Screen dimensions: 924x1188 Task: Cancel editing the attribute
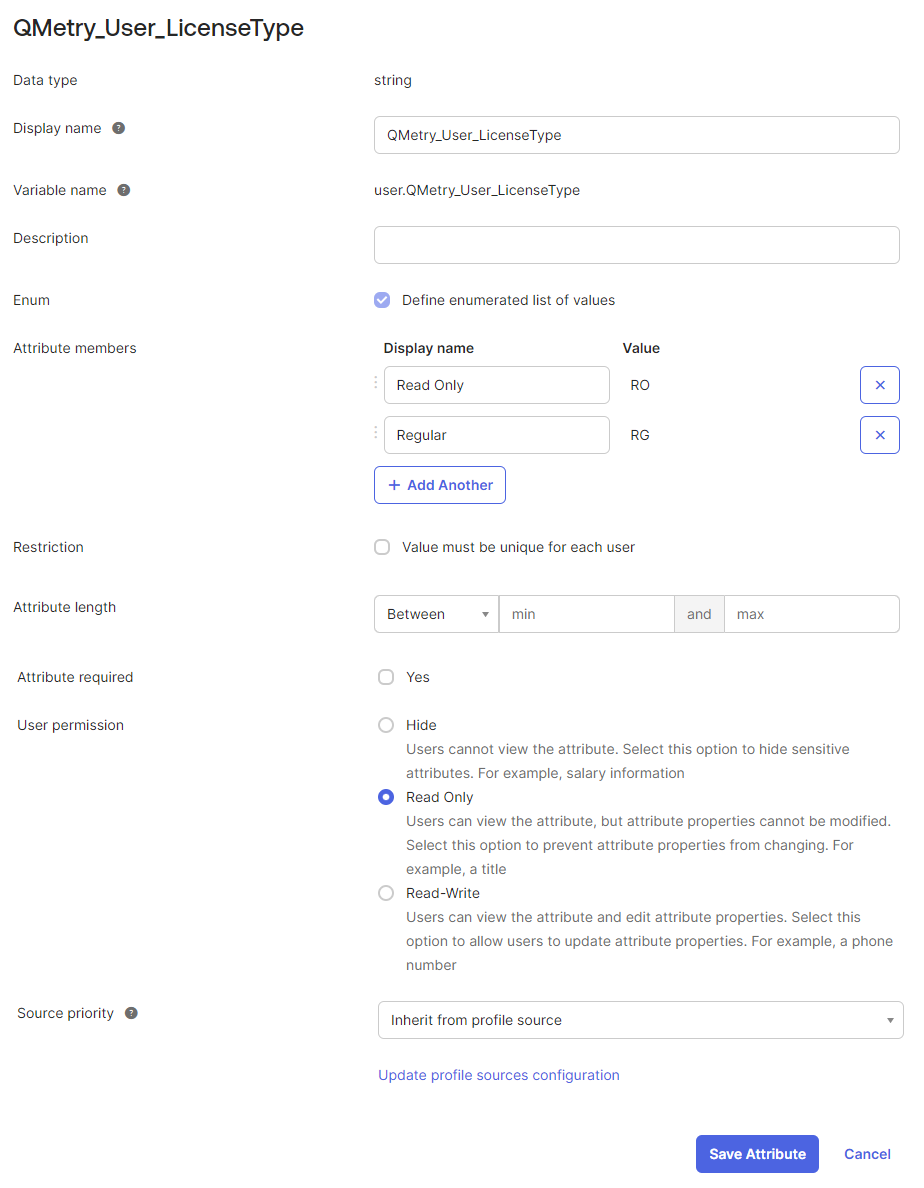point(866,1154)
